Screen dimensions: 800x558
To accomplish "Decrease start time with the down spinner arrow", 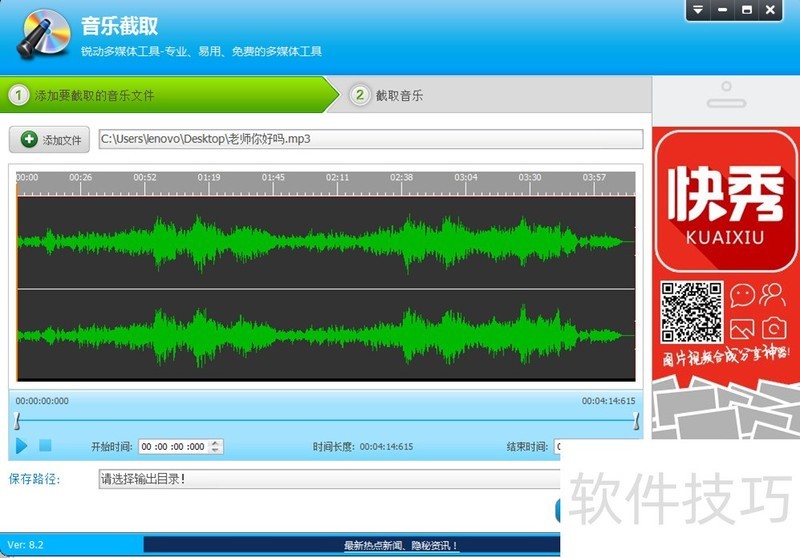I will coord(215,450).
